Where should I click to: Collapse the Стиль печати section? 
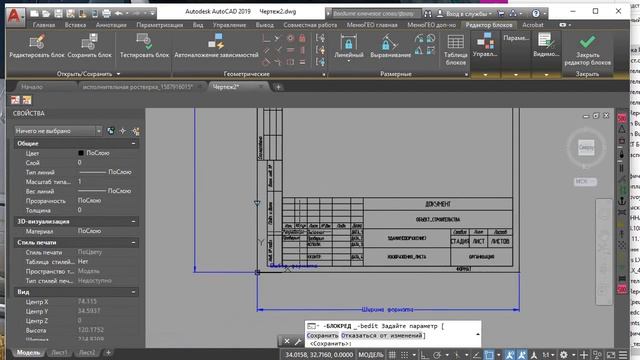coord(133,243)
